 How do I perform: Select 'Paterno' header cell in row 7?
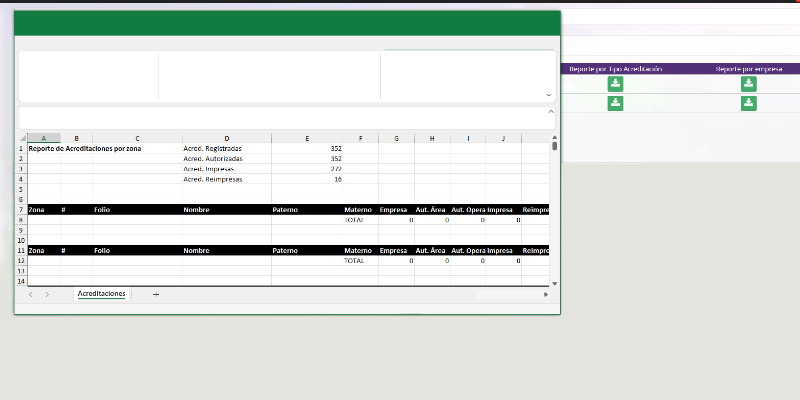click(307, 210)
